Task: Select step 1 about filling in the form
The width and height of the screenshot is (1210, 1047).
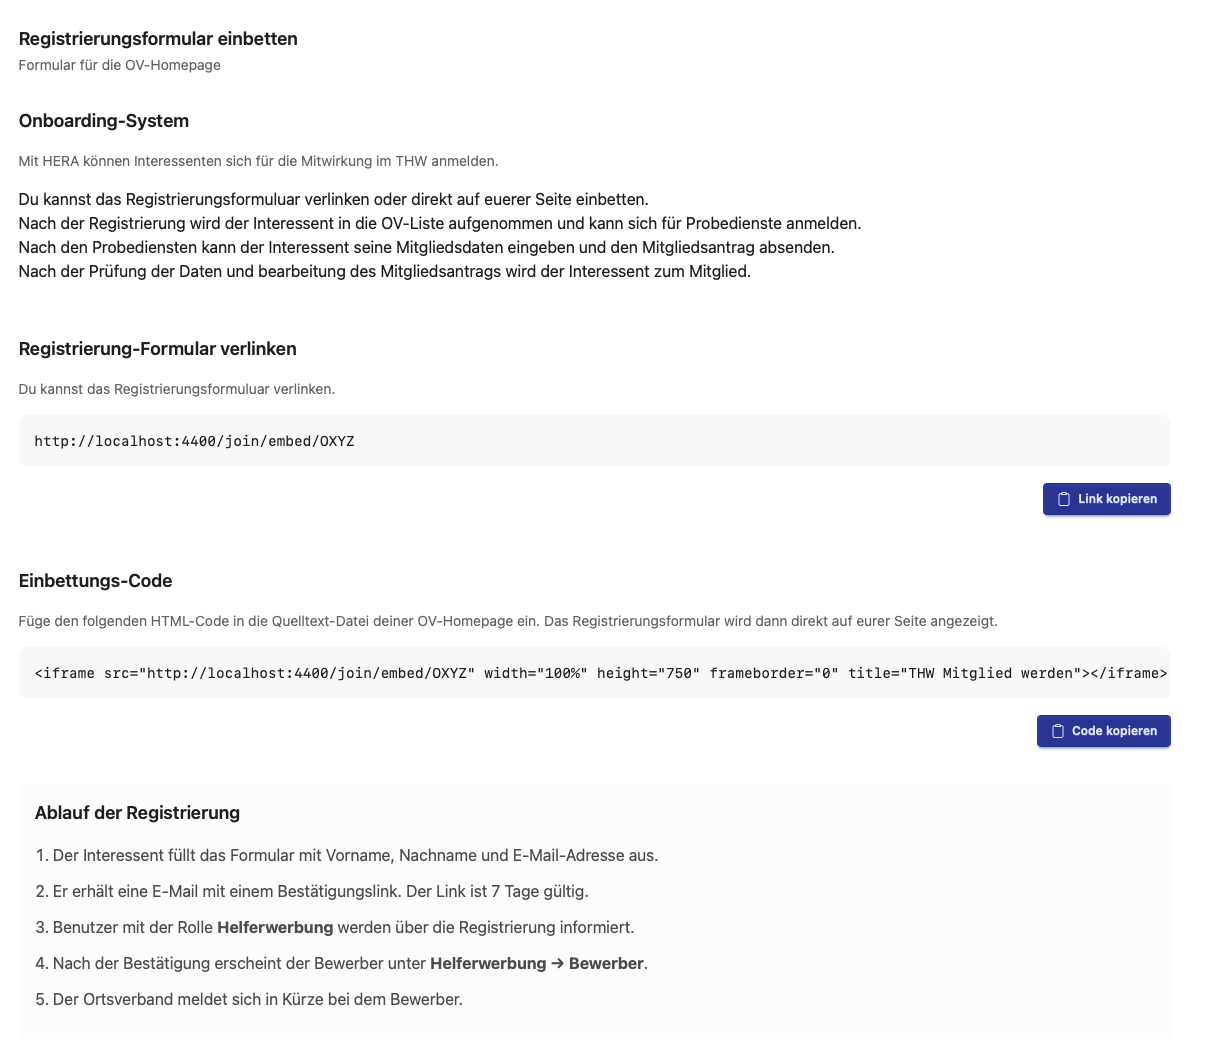Action: [347, 855]
